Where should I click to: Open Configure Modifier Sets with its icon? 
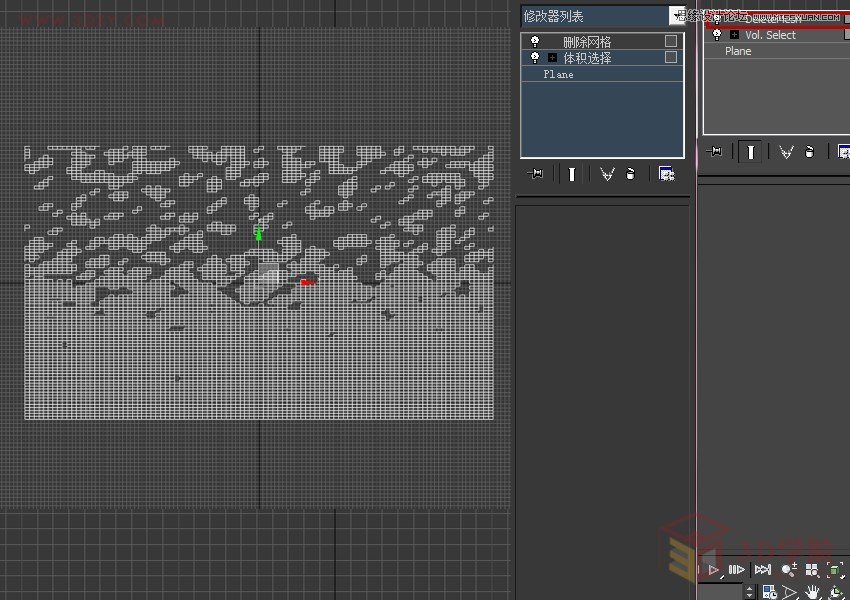pos(666,173)
